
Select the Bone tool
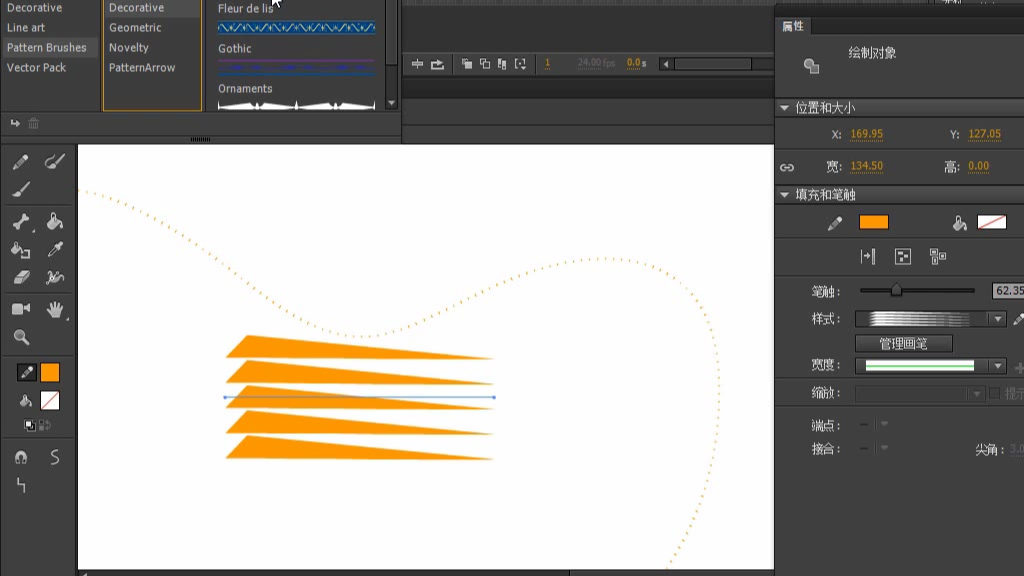(x=21, y=222)
